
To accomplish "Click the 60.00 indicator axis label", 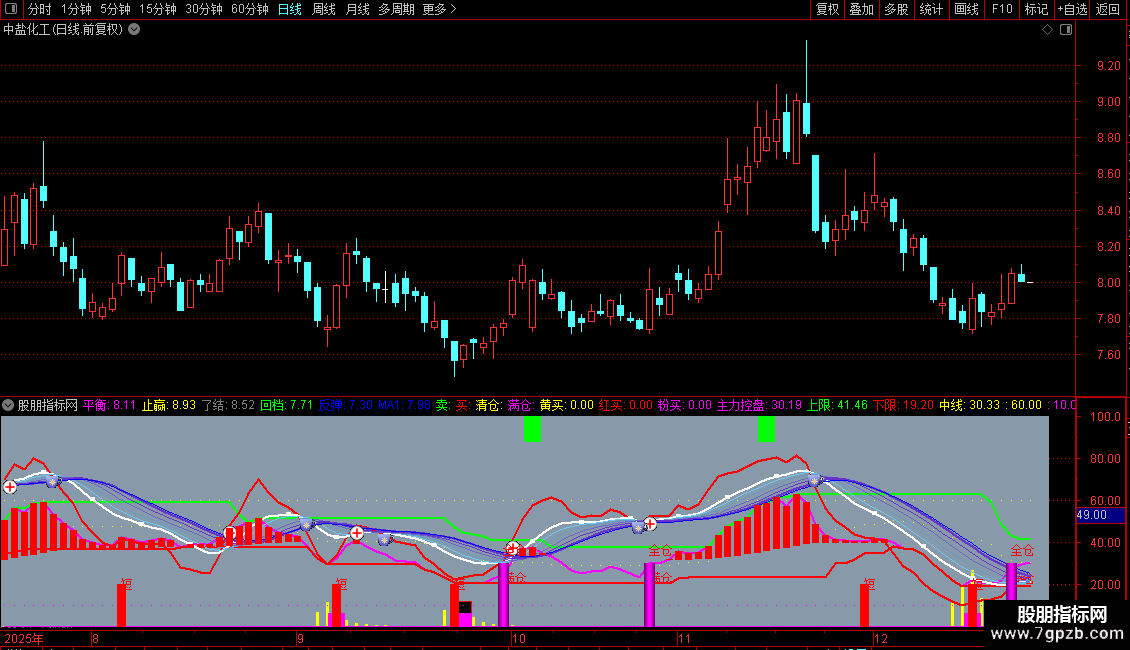I will click(x=1105, y=500).
